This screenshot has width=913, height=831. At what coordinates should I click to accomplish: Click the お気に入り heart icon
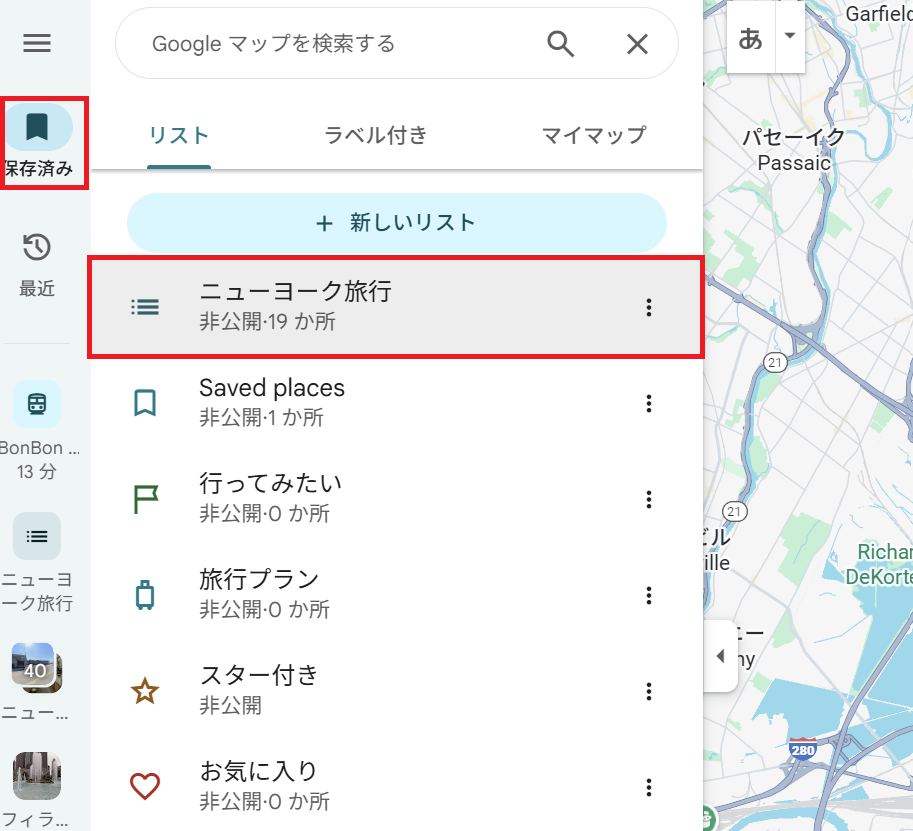click(x=145, y=786)
